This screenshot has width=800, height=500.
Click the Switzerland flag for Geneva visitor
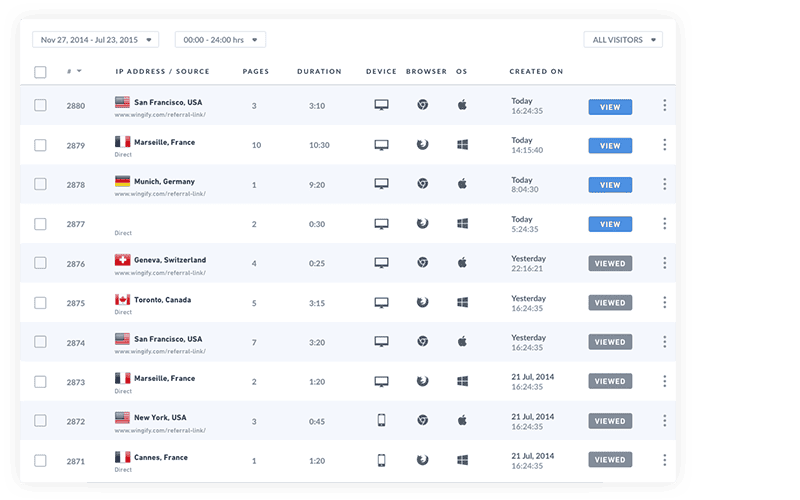[123, 260]
